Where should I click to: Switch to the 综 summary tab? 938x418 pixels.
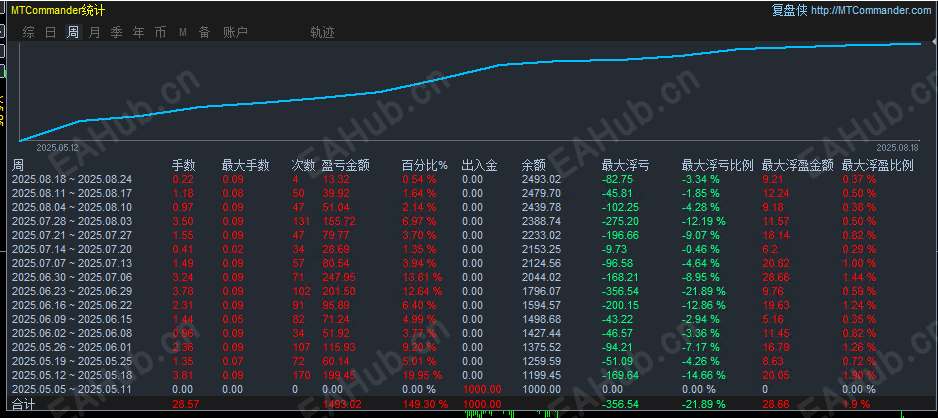[29, 32]
